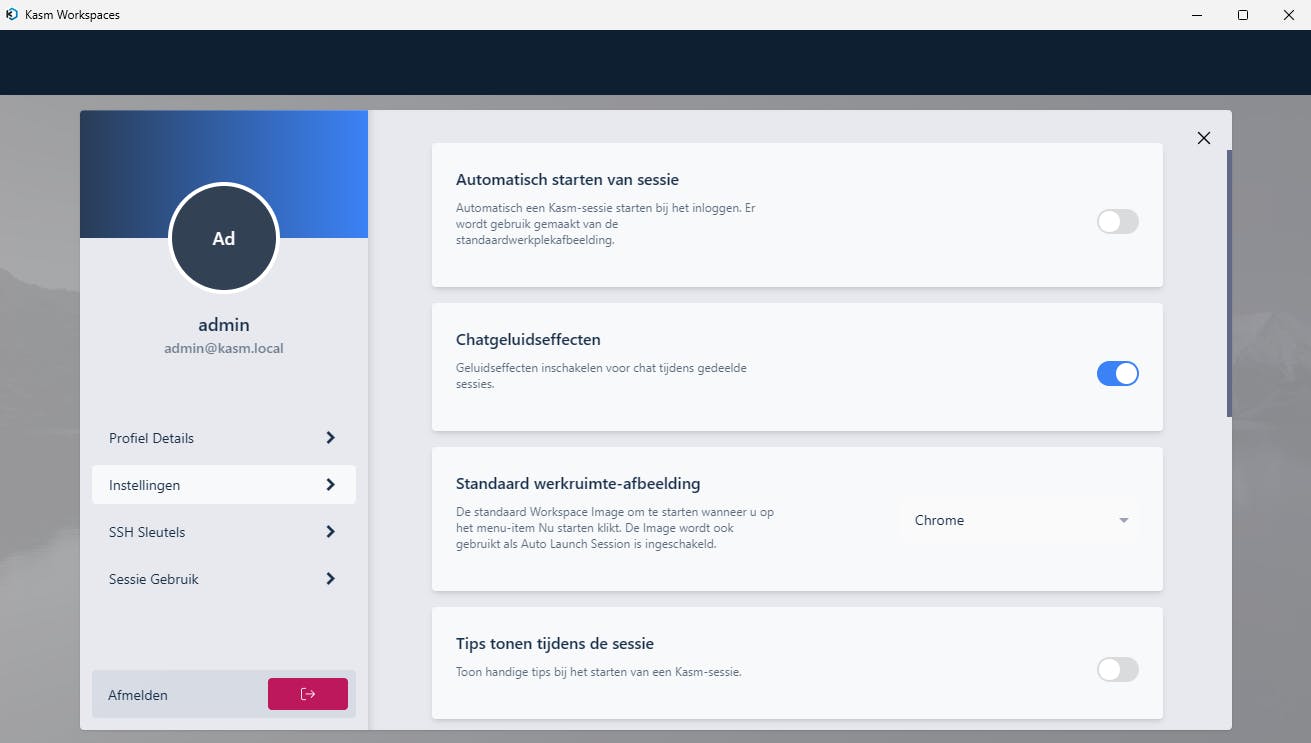Viewport: 1311px width, 743px height.
Task: Click the chevron icon next to SSH Sleutels
Action: point(330,531)
